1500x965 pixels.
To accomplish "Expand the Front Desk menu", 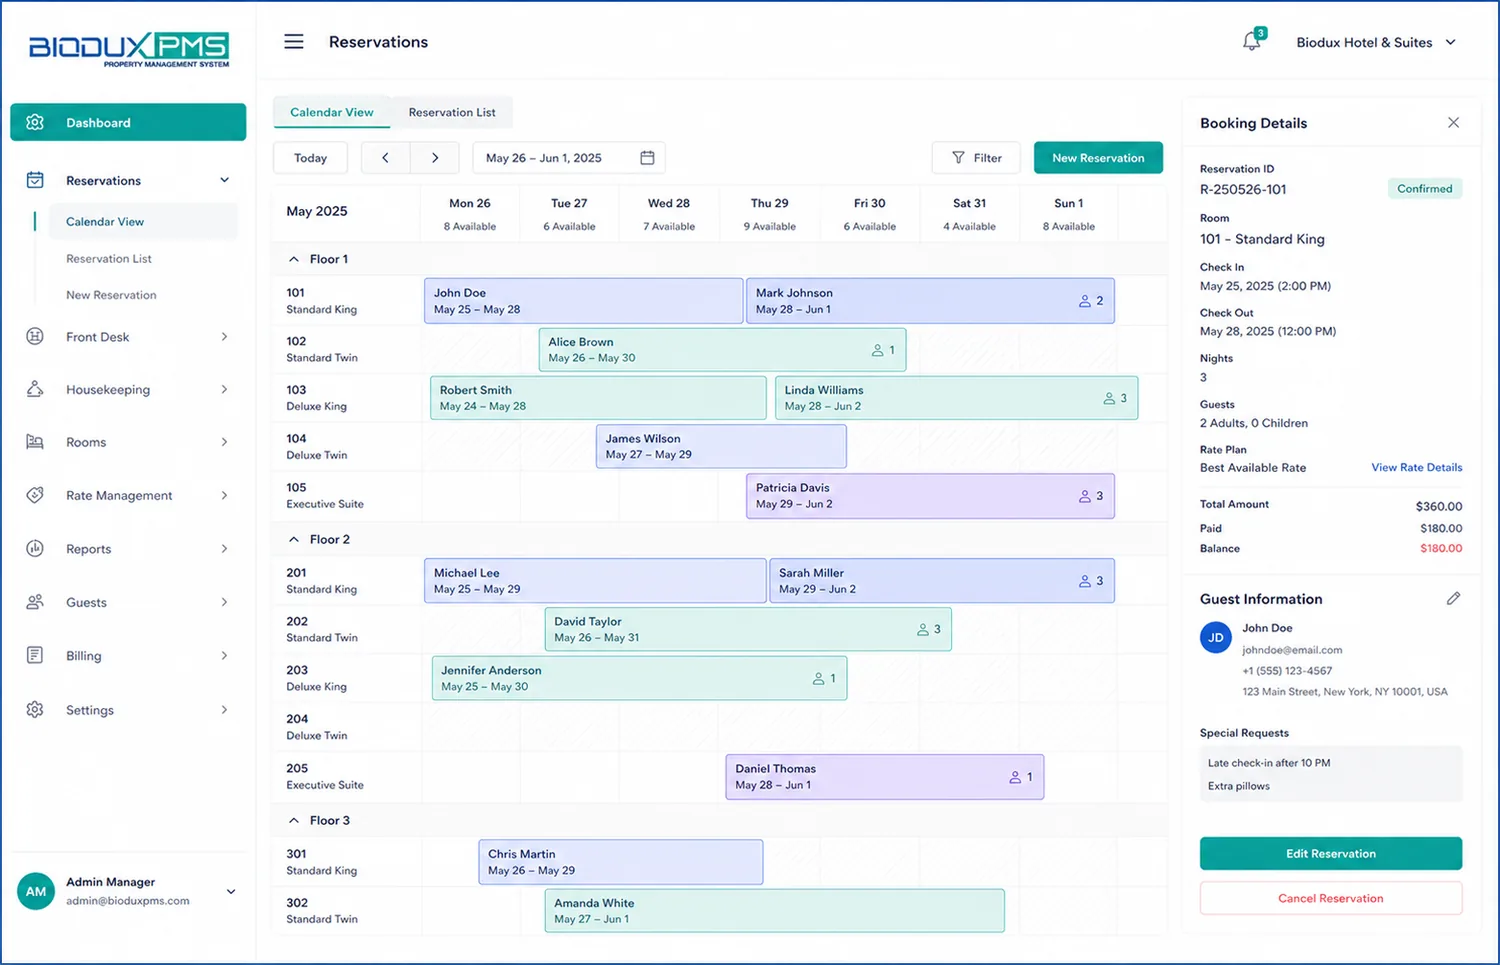I will point(224,336).
